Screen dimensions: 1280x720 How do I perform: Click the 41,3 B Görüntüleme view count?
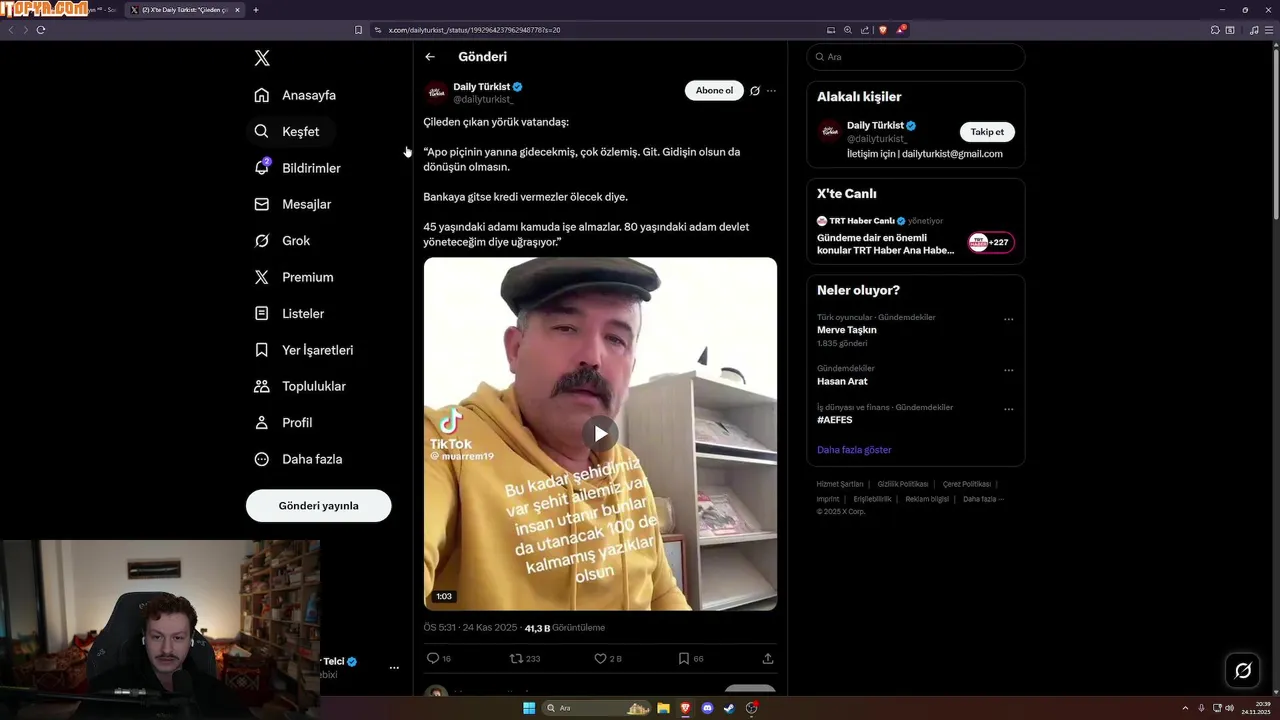click(x=565, y=628)
